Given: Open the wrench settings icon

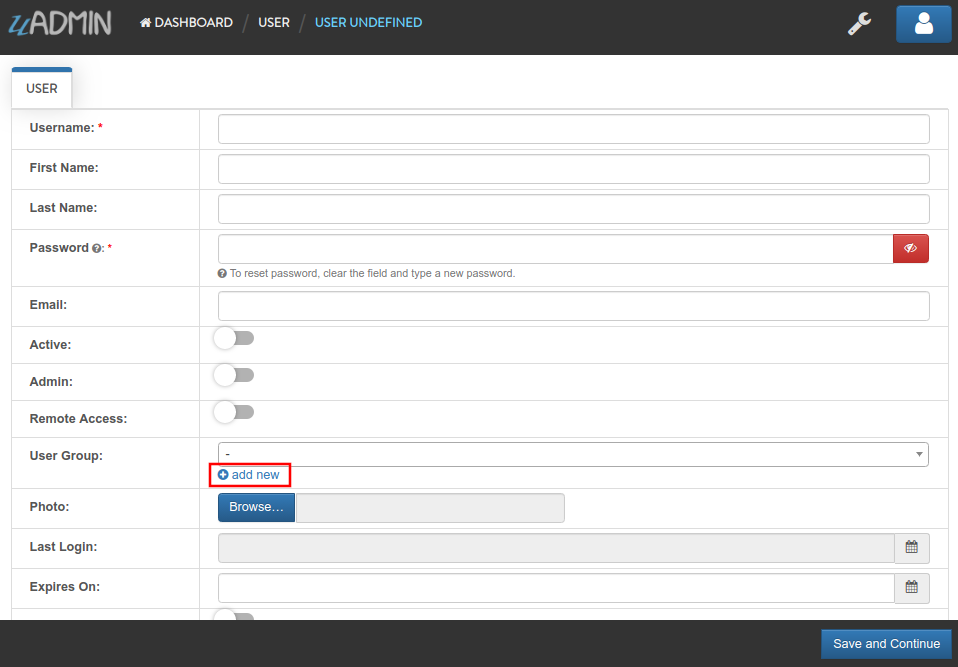Looking at the screenshot, I should [859, 24].
